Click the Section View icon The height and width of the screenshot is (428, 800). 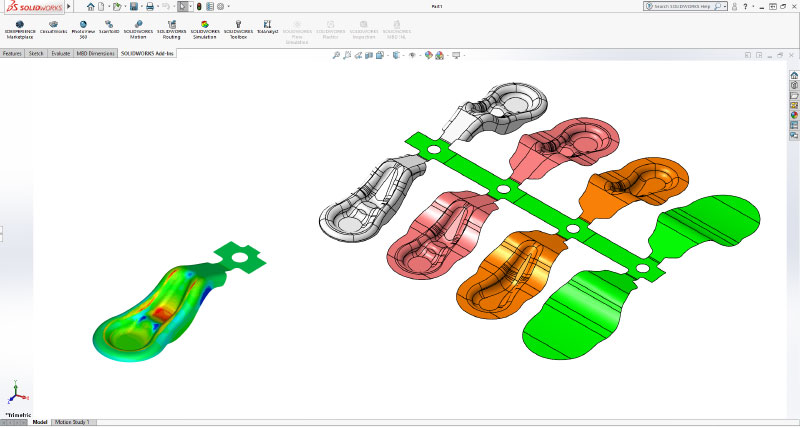click(x=369, y=55)
